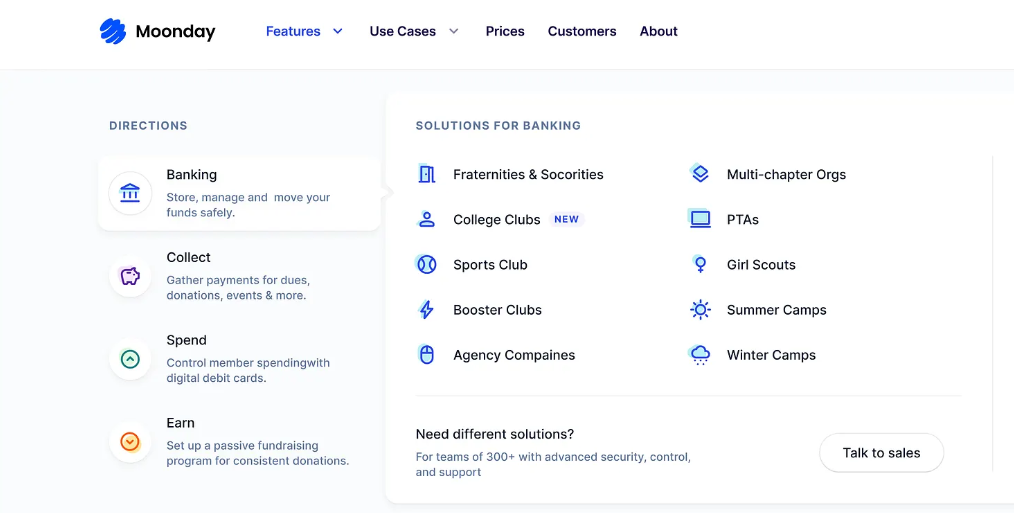Open the Fraternities & Socorities link
Screen dimensions: 1014x513
pyautogui.click(x=528, y=175)
